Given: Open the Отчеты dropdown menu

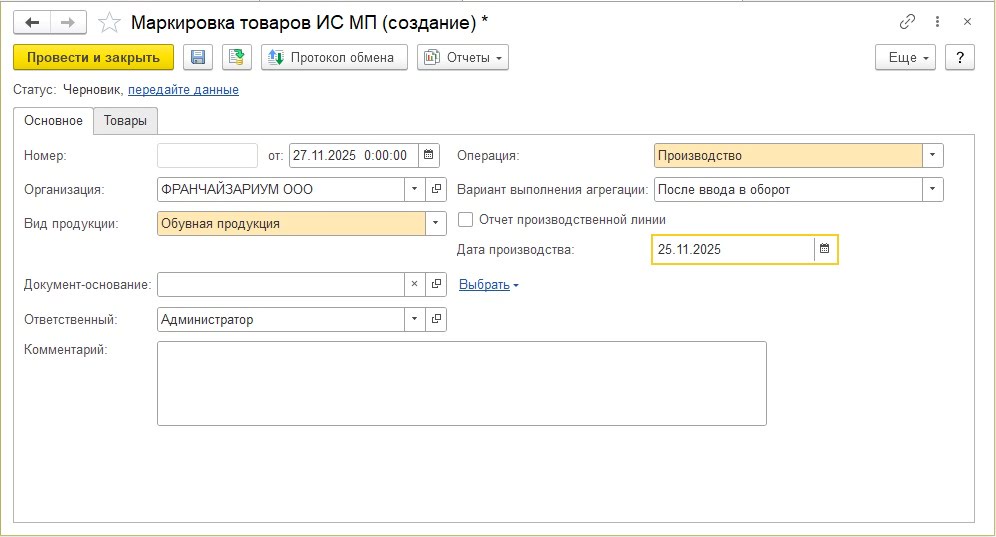Looking at the screenshot, I should (463, 58).
